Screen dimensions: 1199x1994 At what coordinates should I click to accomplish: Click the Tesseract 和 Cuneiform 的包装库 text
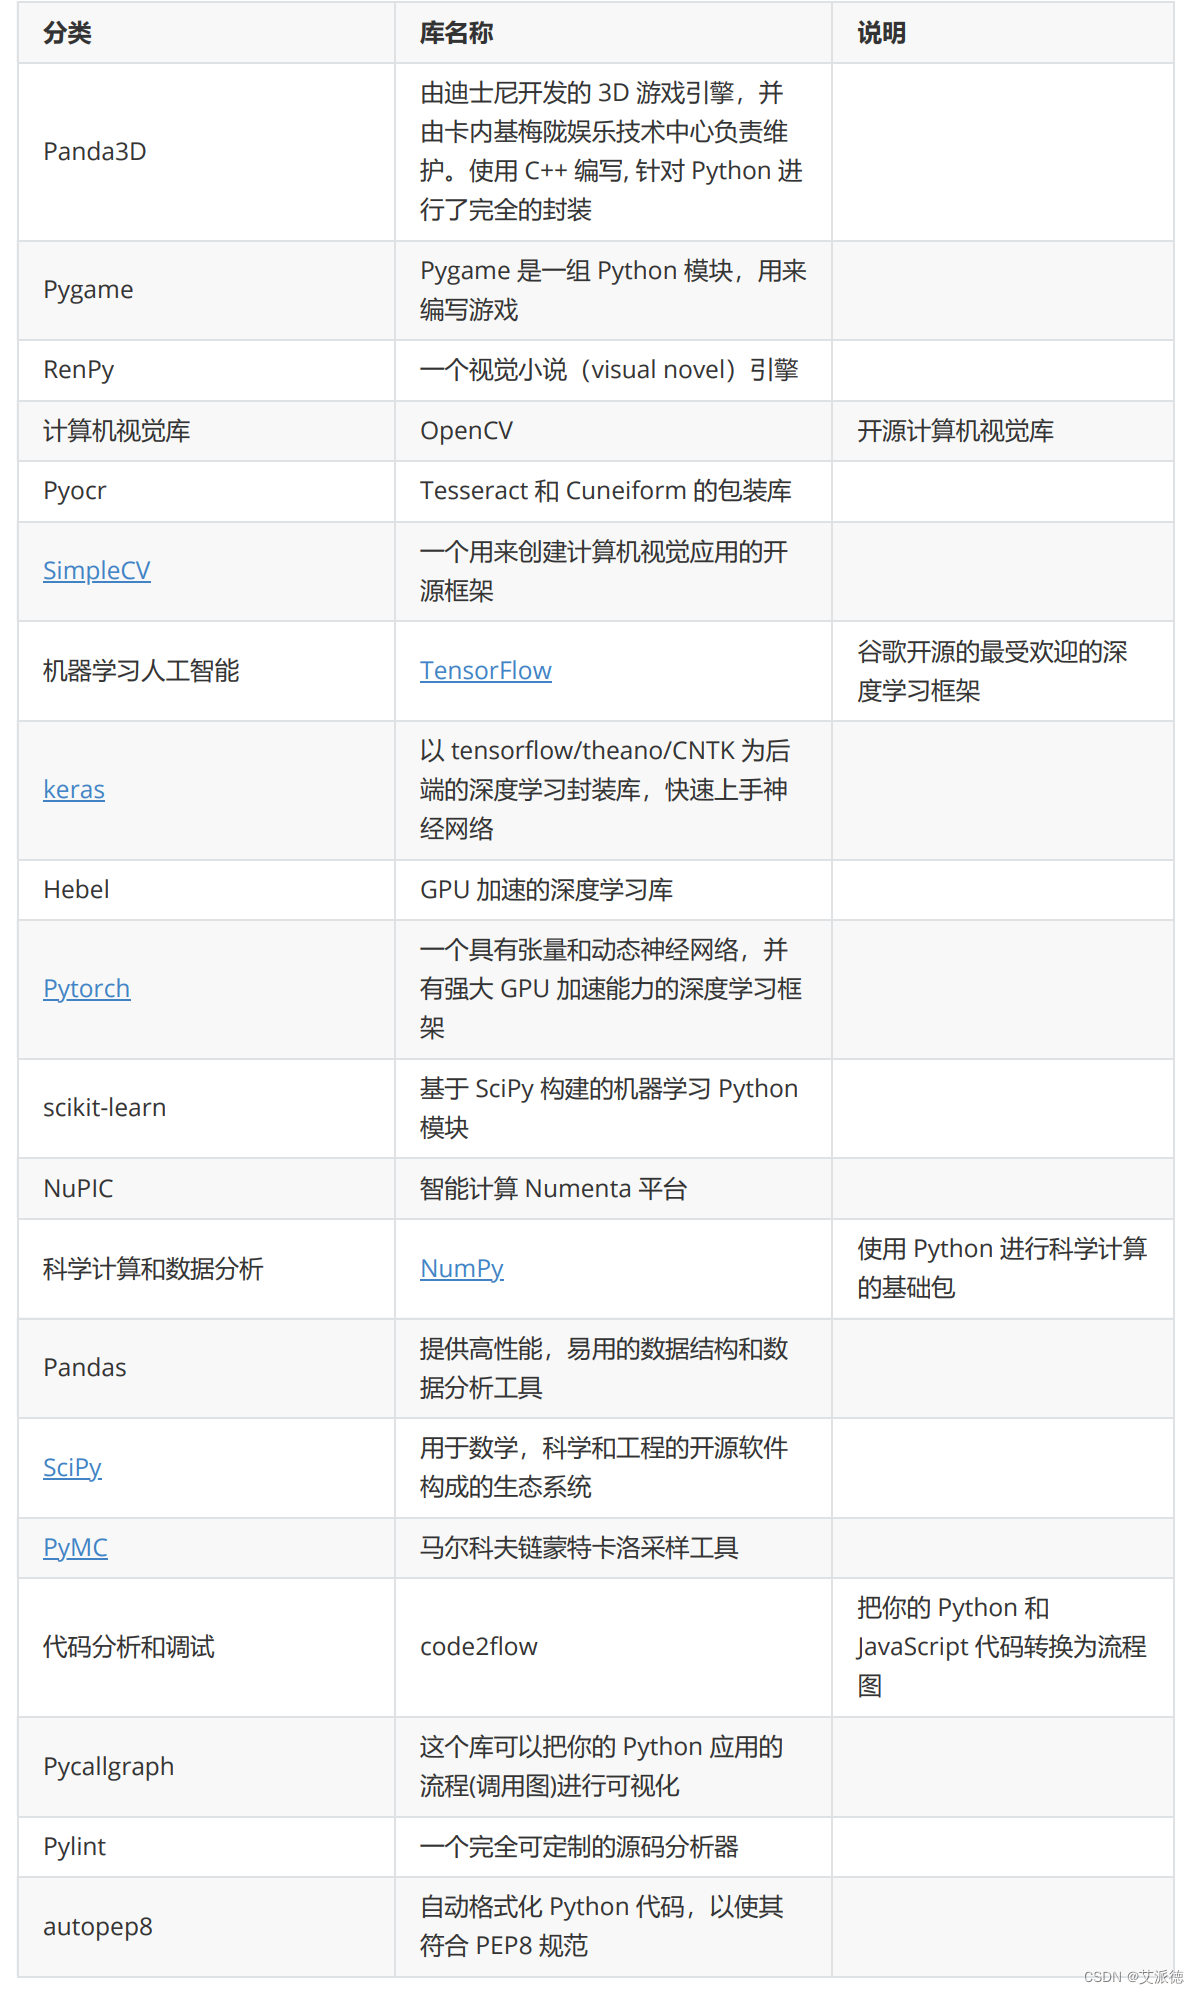click(605, 491)
